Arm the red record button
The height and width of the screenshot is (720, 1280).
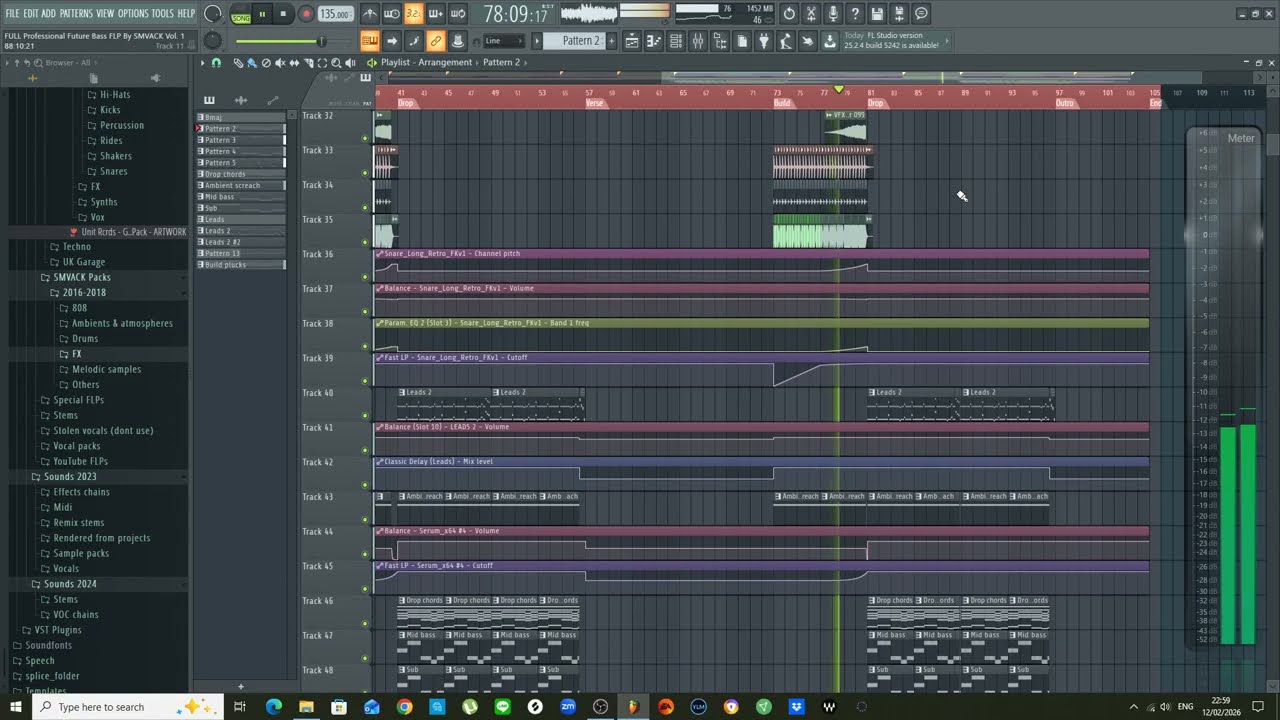tap(305, 14)
